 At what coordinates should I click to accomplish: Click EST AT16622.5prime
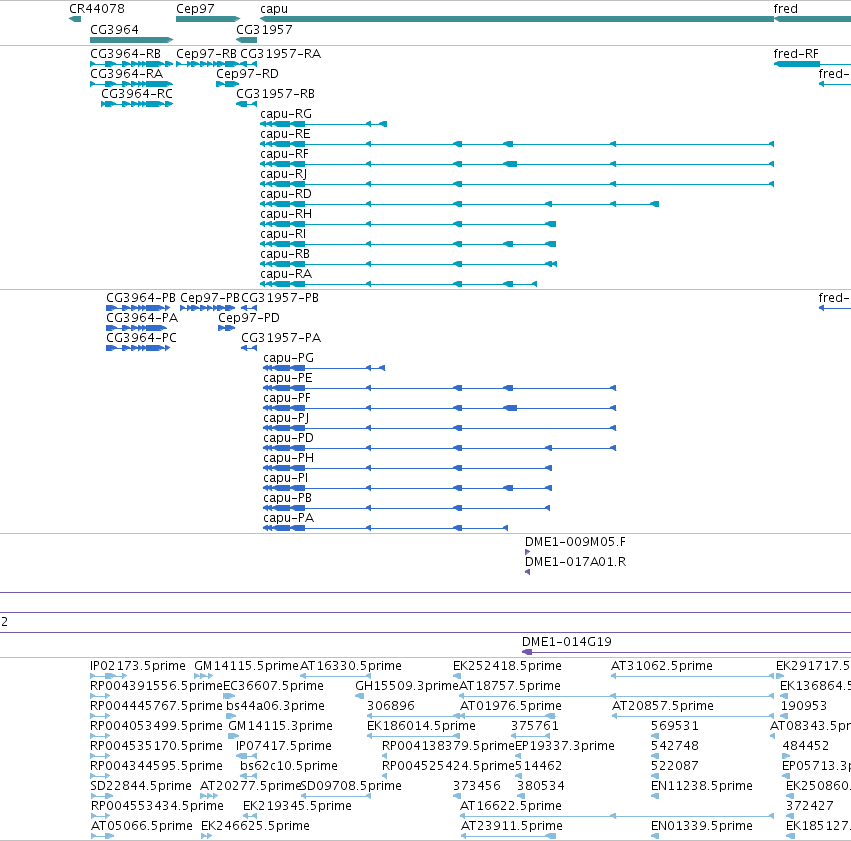coord(617,817)
